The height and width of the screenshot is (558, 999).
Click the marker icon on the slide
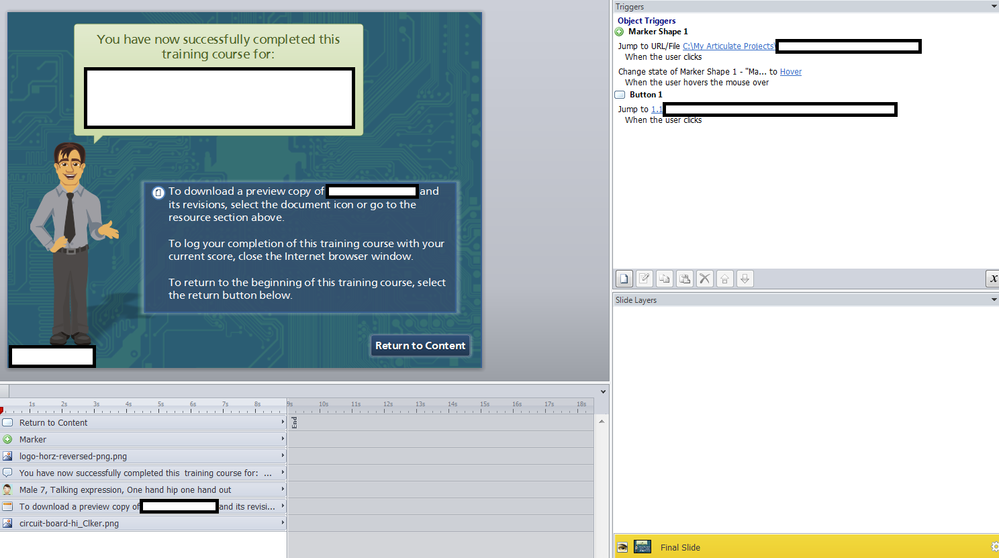click(158, 192)
